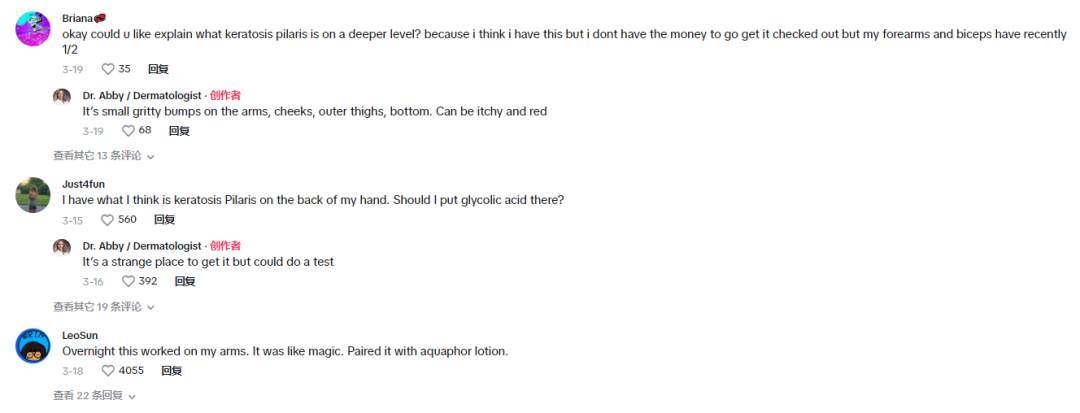Image resolution: width=1080 pixels, height=413 pixels.
Task: Click Dr. Abby's small avatar in second reply
Action: pos(62,247)
